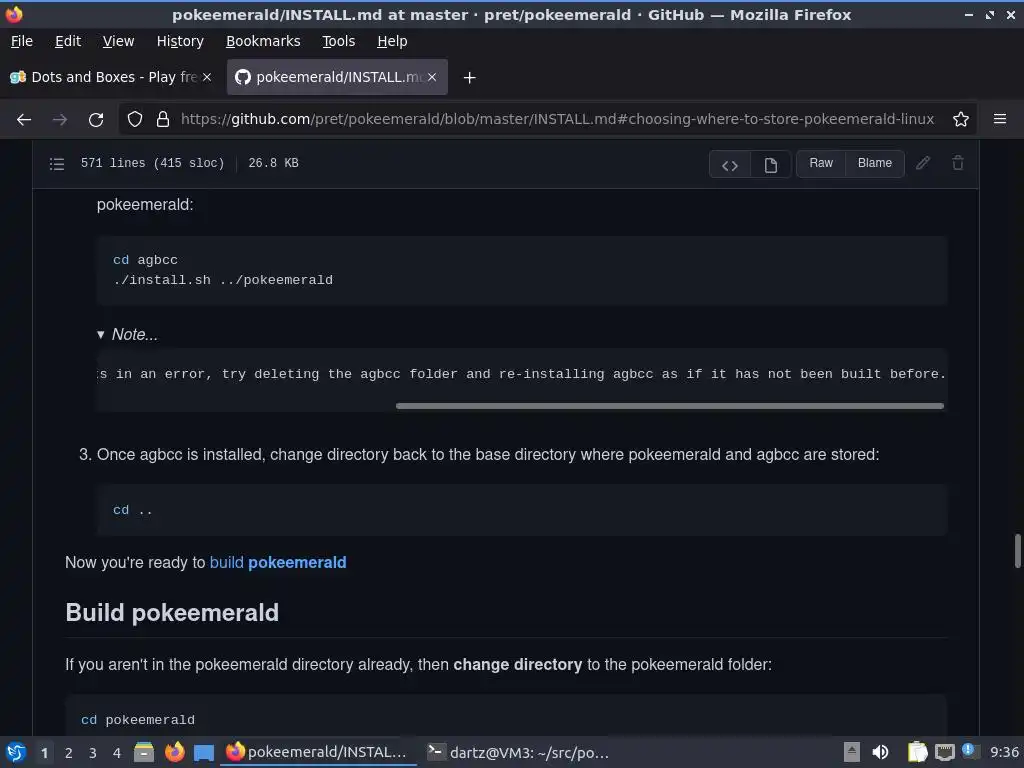The height and width of the screenshot is (768, 1024).
Task: Bookmark this page with the star icon
Action: [961, 120]
